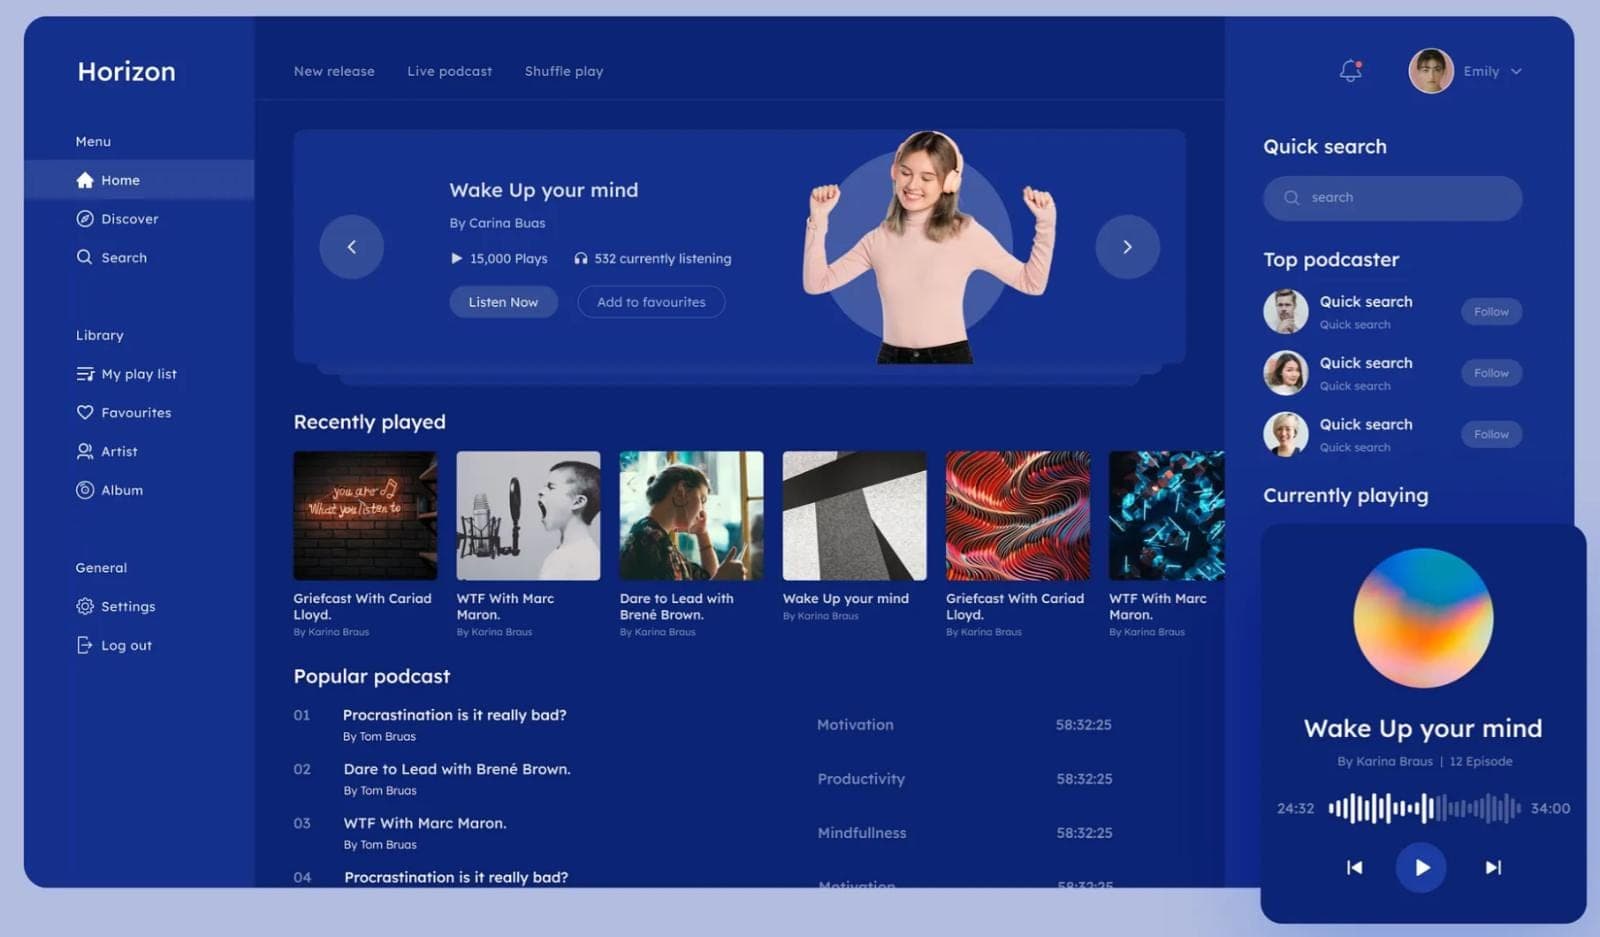The width and height of the screenshot is (1600, 937).
Task: Click the Settings gear icon
Action: point(85,606)
